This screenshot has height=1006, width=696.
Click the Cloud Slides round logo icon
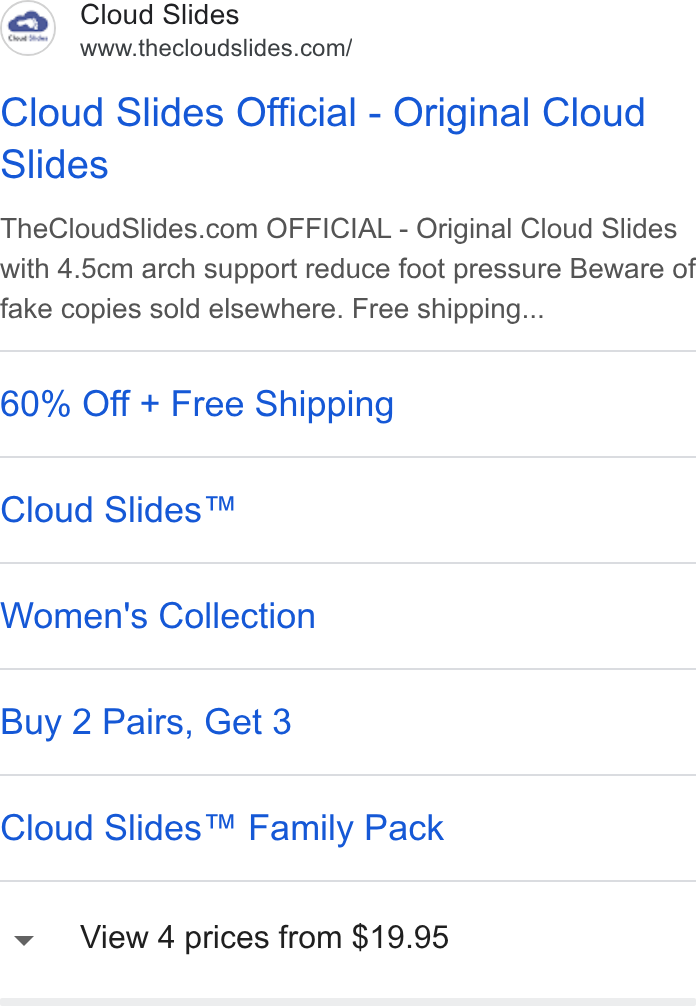[x=28, y=28]
